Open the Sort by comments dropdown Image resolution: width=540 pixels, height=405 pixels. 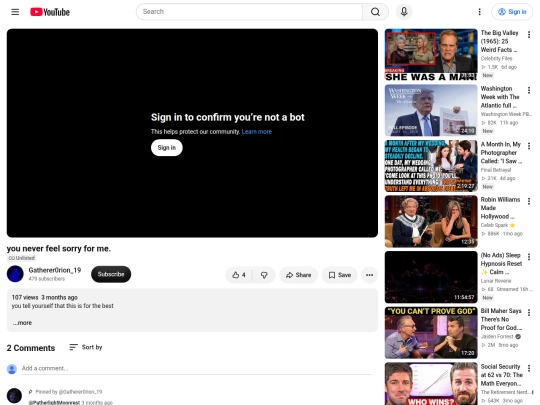point(86,347)
